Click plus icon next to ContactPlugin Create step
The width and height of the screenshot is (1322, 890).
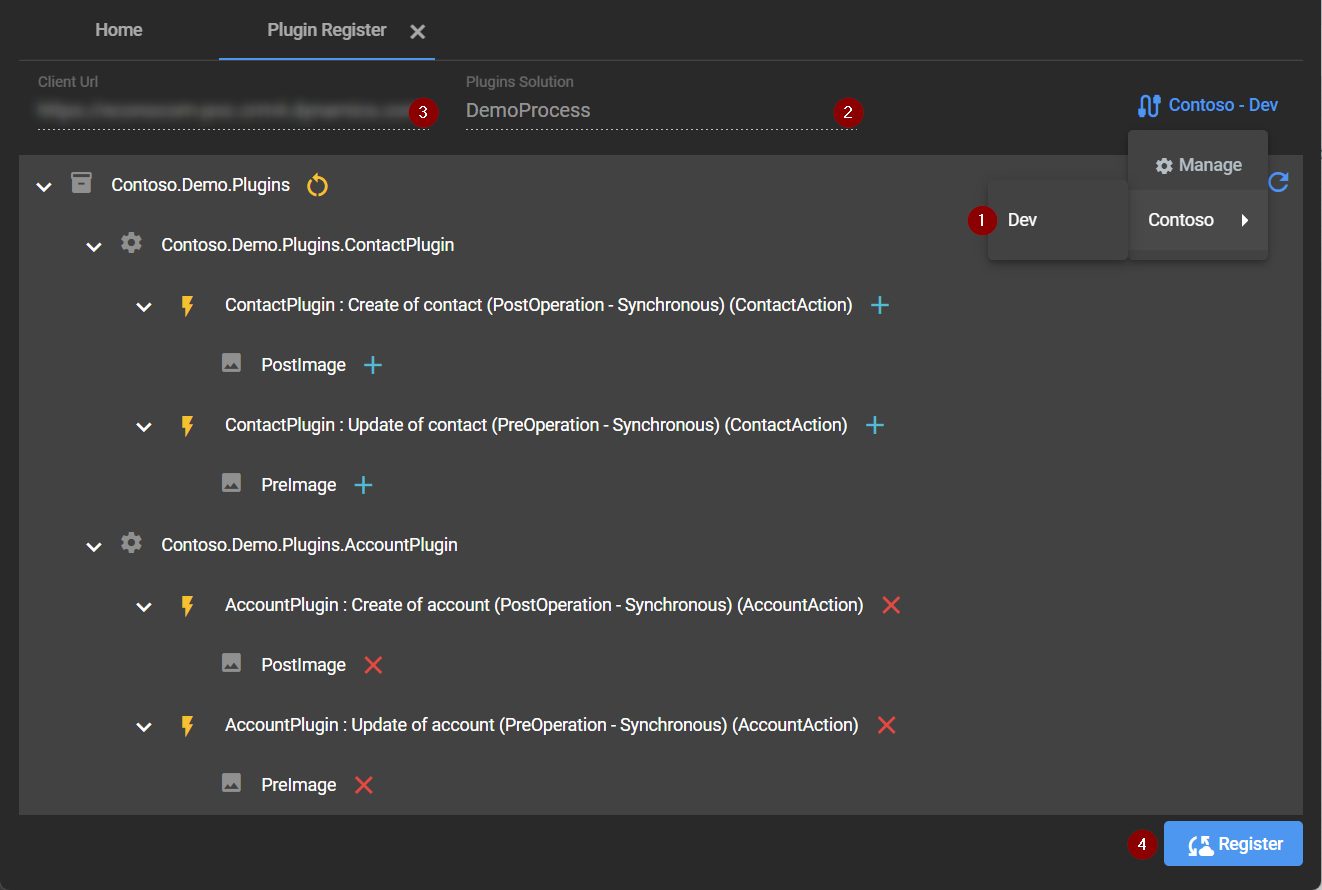[x=880, y=305]
